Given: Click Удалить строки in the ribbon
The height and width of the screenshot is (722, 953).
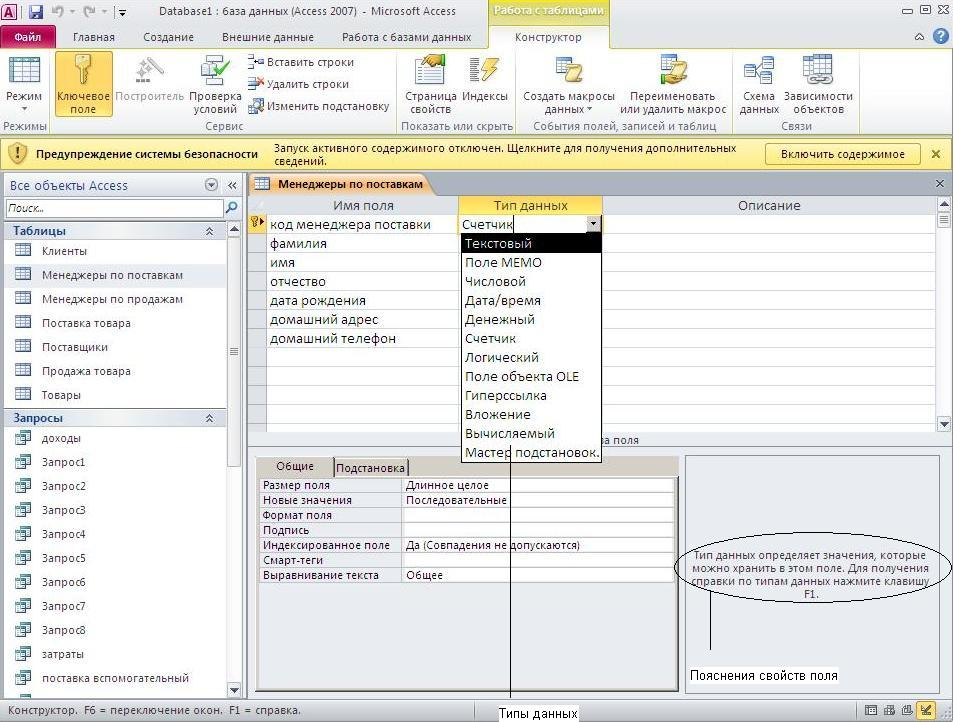Looking at the screenshot, I should pyautogui.click(x=298, y=84).
